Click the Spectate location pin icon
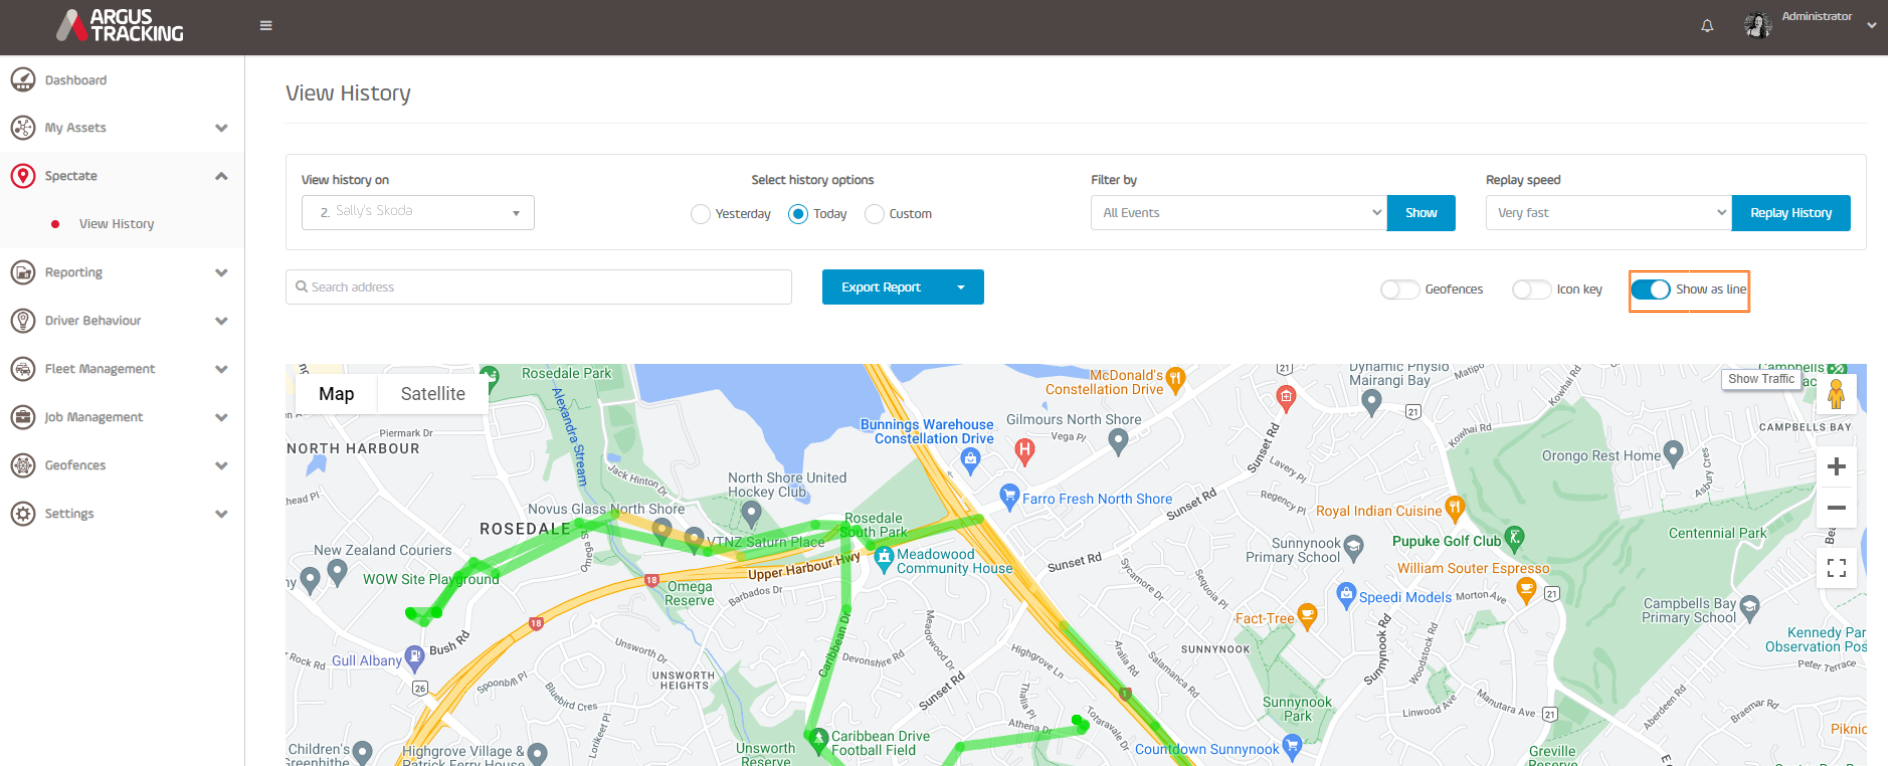Image resolution: width=1888 pixels, height=766 pixels. [23, 176]
